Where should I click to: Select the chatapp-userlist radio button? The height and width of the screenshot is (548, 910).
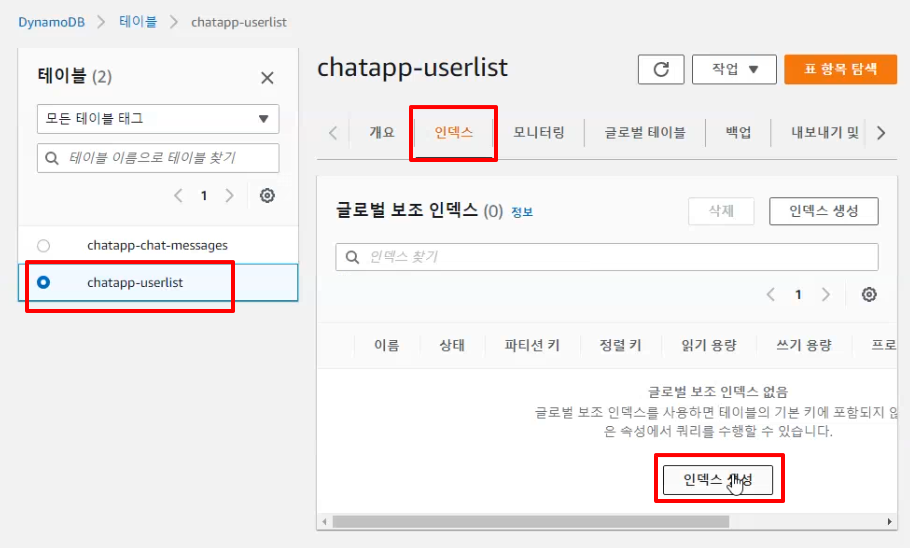click(44, 283)
